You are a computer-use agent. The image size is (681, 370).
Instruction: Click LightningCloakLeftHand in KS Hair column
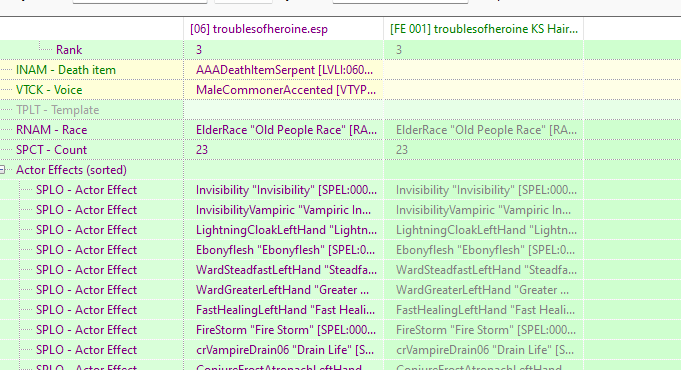tap(486, 230)
